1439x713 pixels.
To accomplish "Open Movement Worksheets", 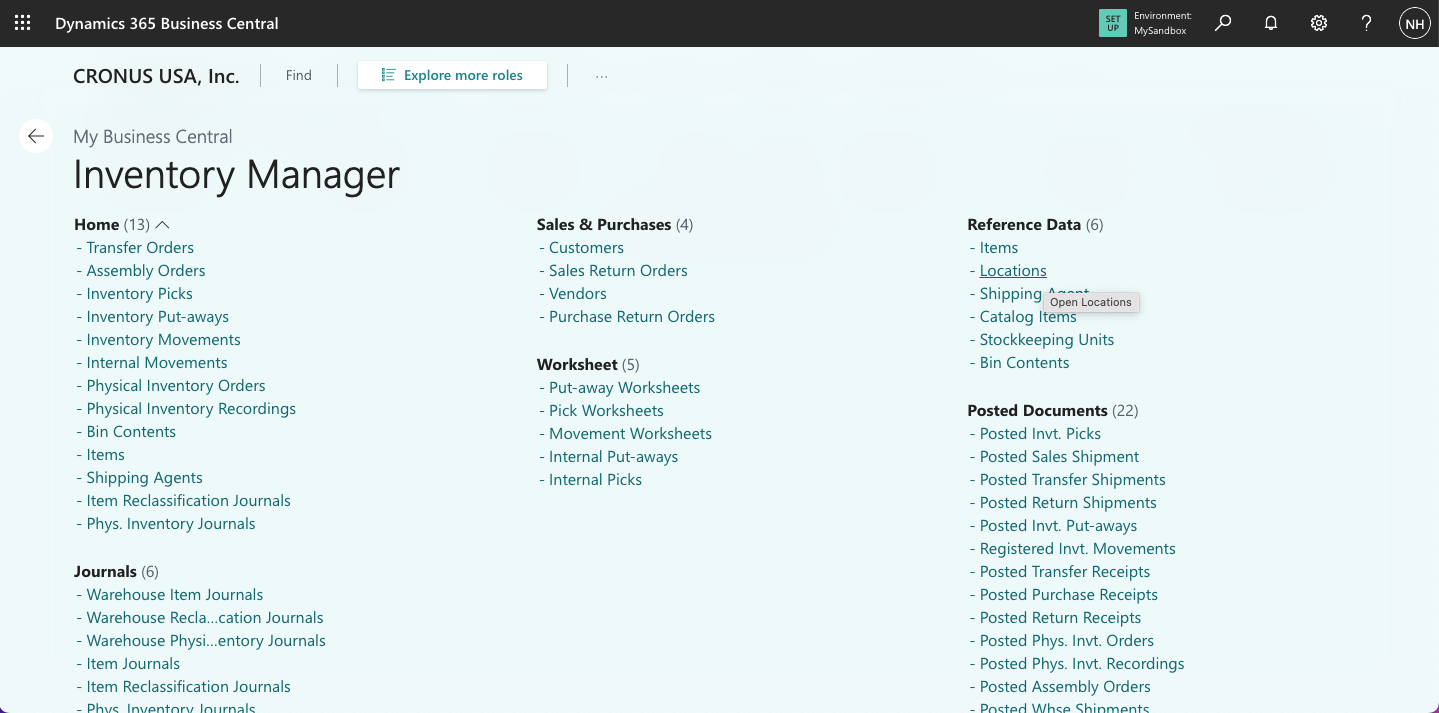I will (x=630, y=434).
